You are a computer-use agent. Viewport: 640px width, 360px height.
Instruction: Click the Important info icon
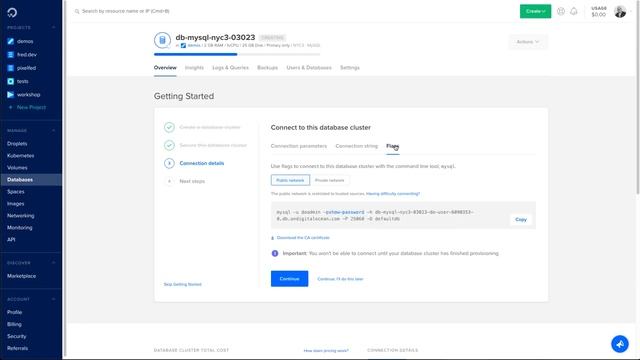[x=275, y=253]
